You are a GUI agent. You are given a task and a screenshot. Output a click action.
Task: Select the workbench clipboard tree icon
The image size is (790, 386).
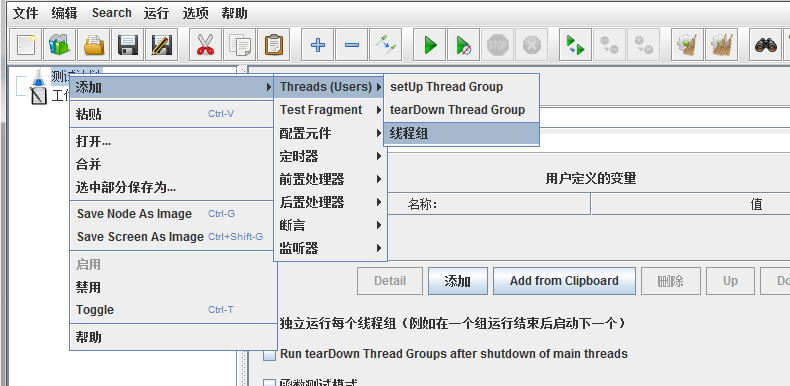[38, 95]
